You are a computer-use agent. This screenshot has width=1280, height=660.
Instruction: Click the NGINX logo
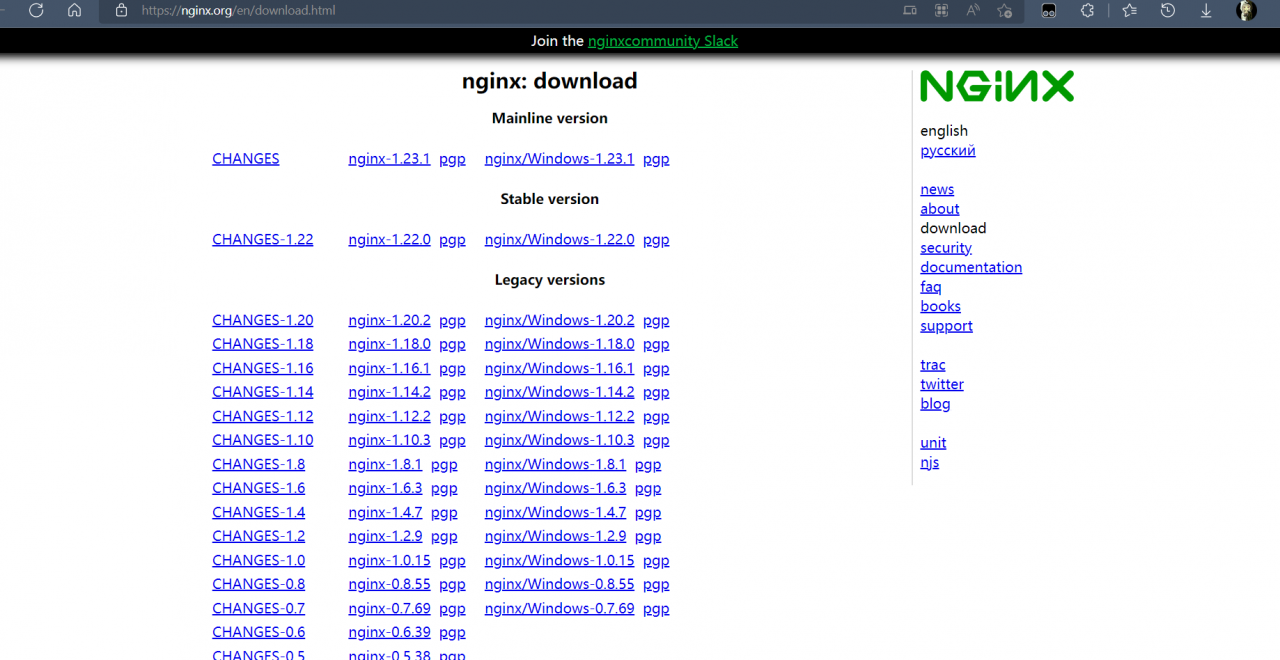[997, 86]
